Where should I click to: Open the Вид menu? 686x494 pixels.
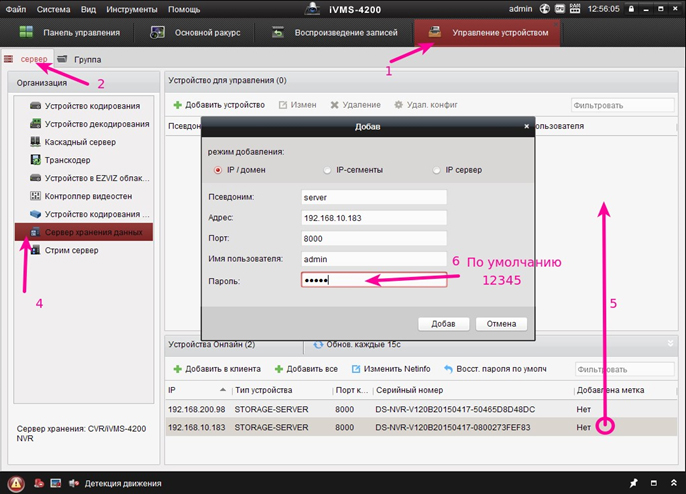(88, 9)
